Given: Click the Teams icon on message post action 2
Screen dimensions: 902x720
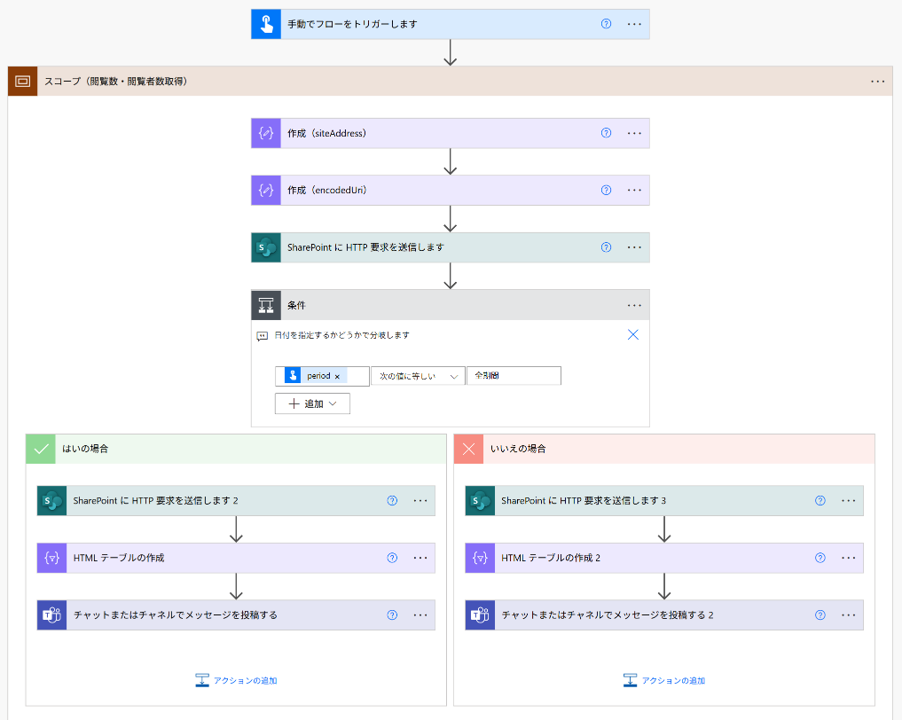Looking at the screenshot, I should 480,615.
